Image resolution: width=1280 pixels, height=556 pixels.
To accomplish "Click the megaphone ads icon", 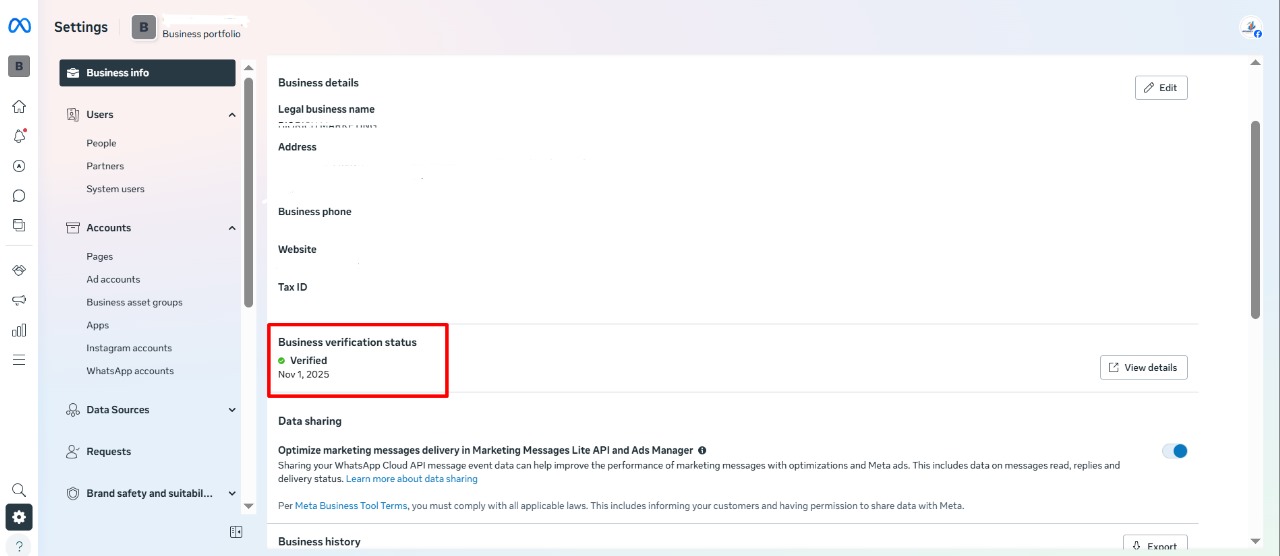I will tap(19, 301).
